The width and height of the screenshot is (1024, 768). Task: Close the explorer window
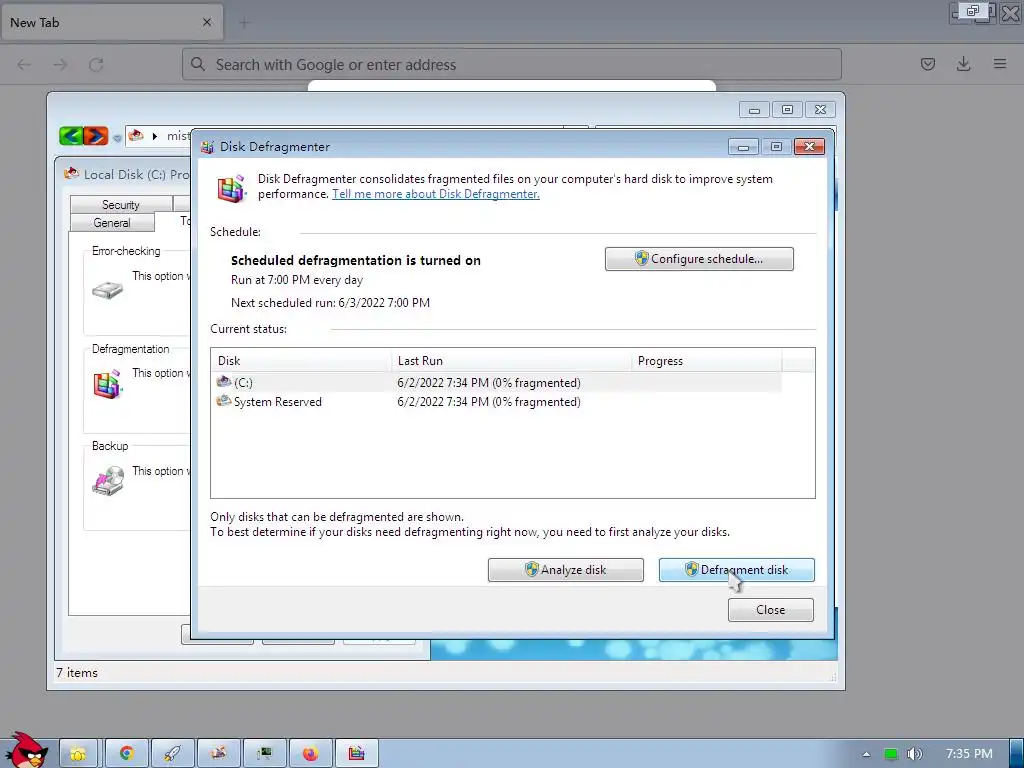(x=821, y=110)
